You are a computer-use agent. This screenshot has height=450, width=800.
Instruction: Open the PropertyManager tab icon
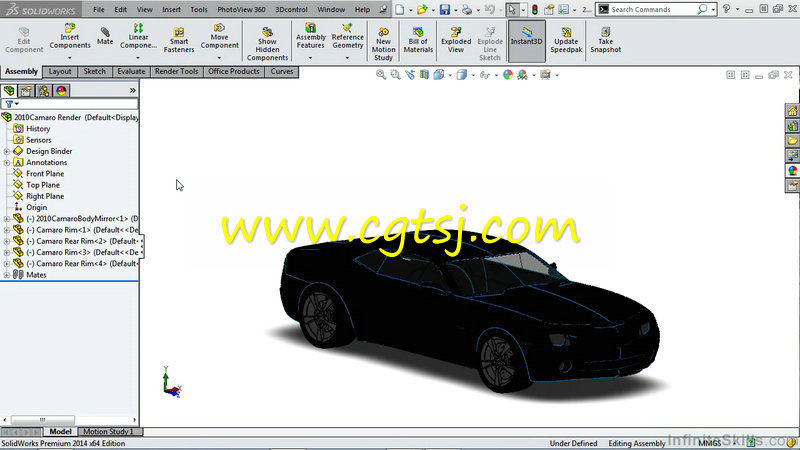(x=26, y=91)
